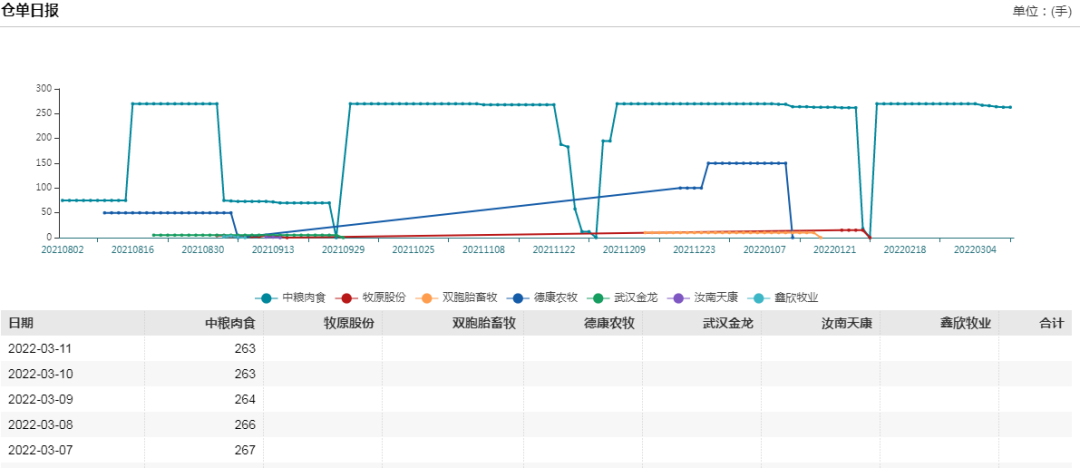Viewport: 1080px width, 468px height.
Task: Click x-axis label 20210802
Action: tap(62, 250)
